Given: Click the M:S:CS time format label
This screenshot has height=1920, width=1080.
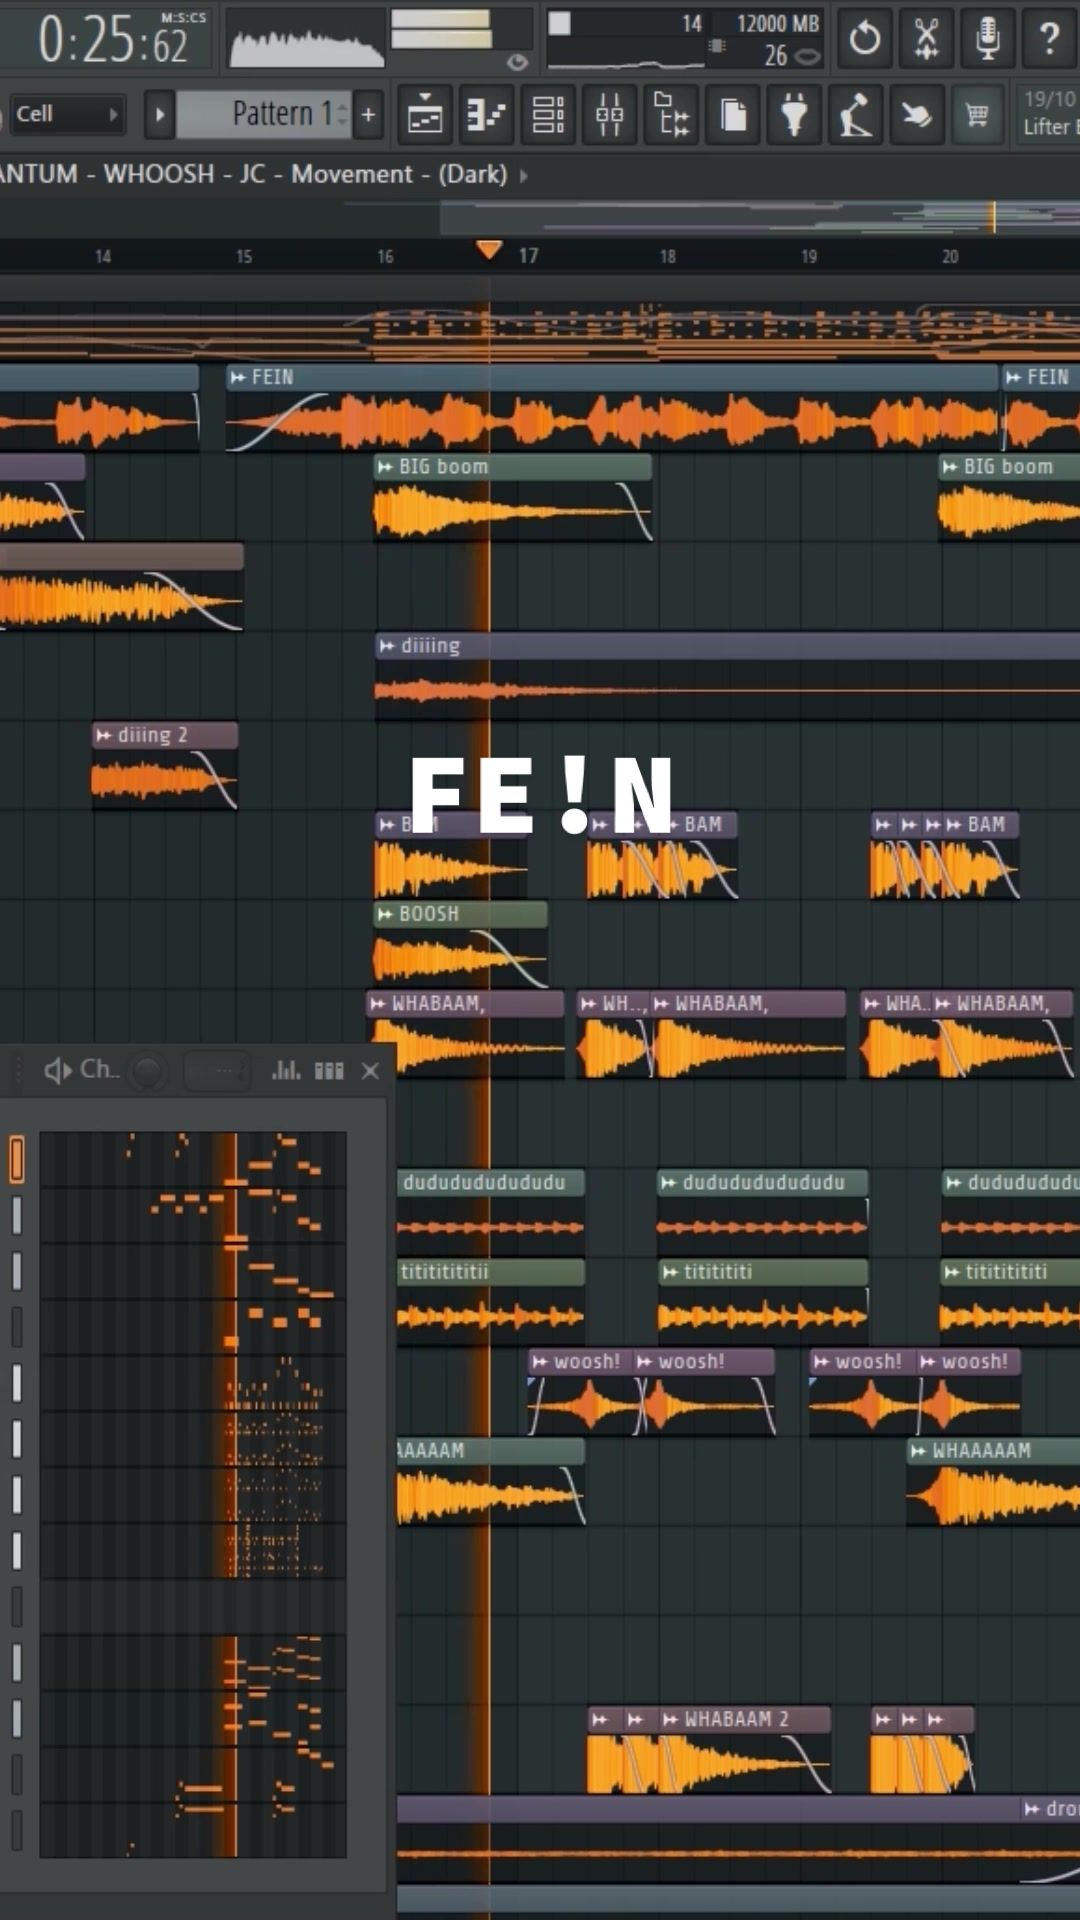Looking at the screenshot, I should point(184,17).
